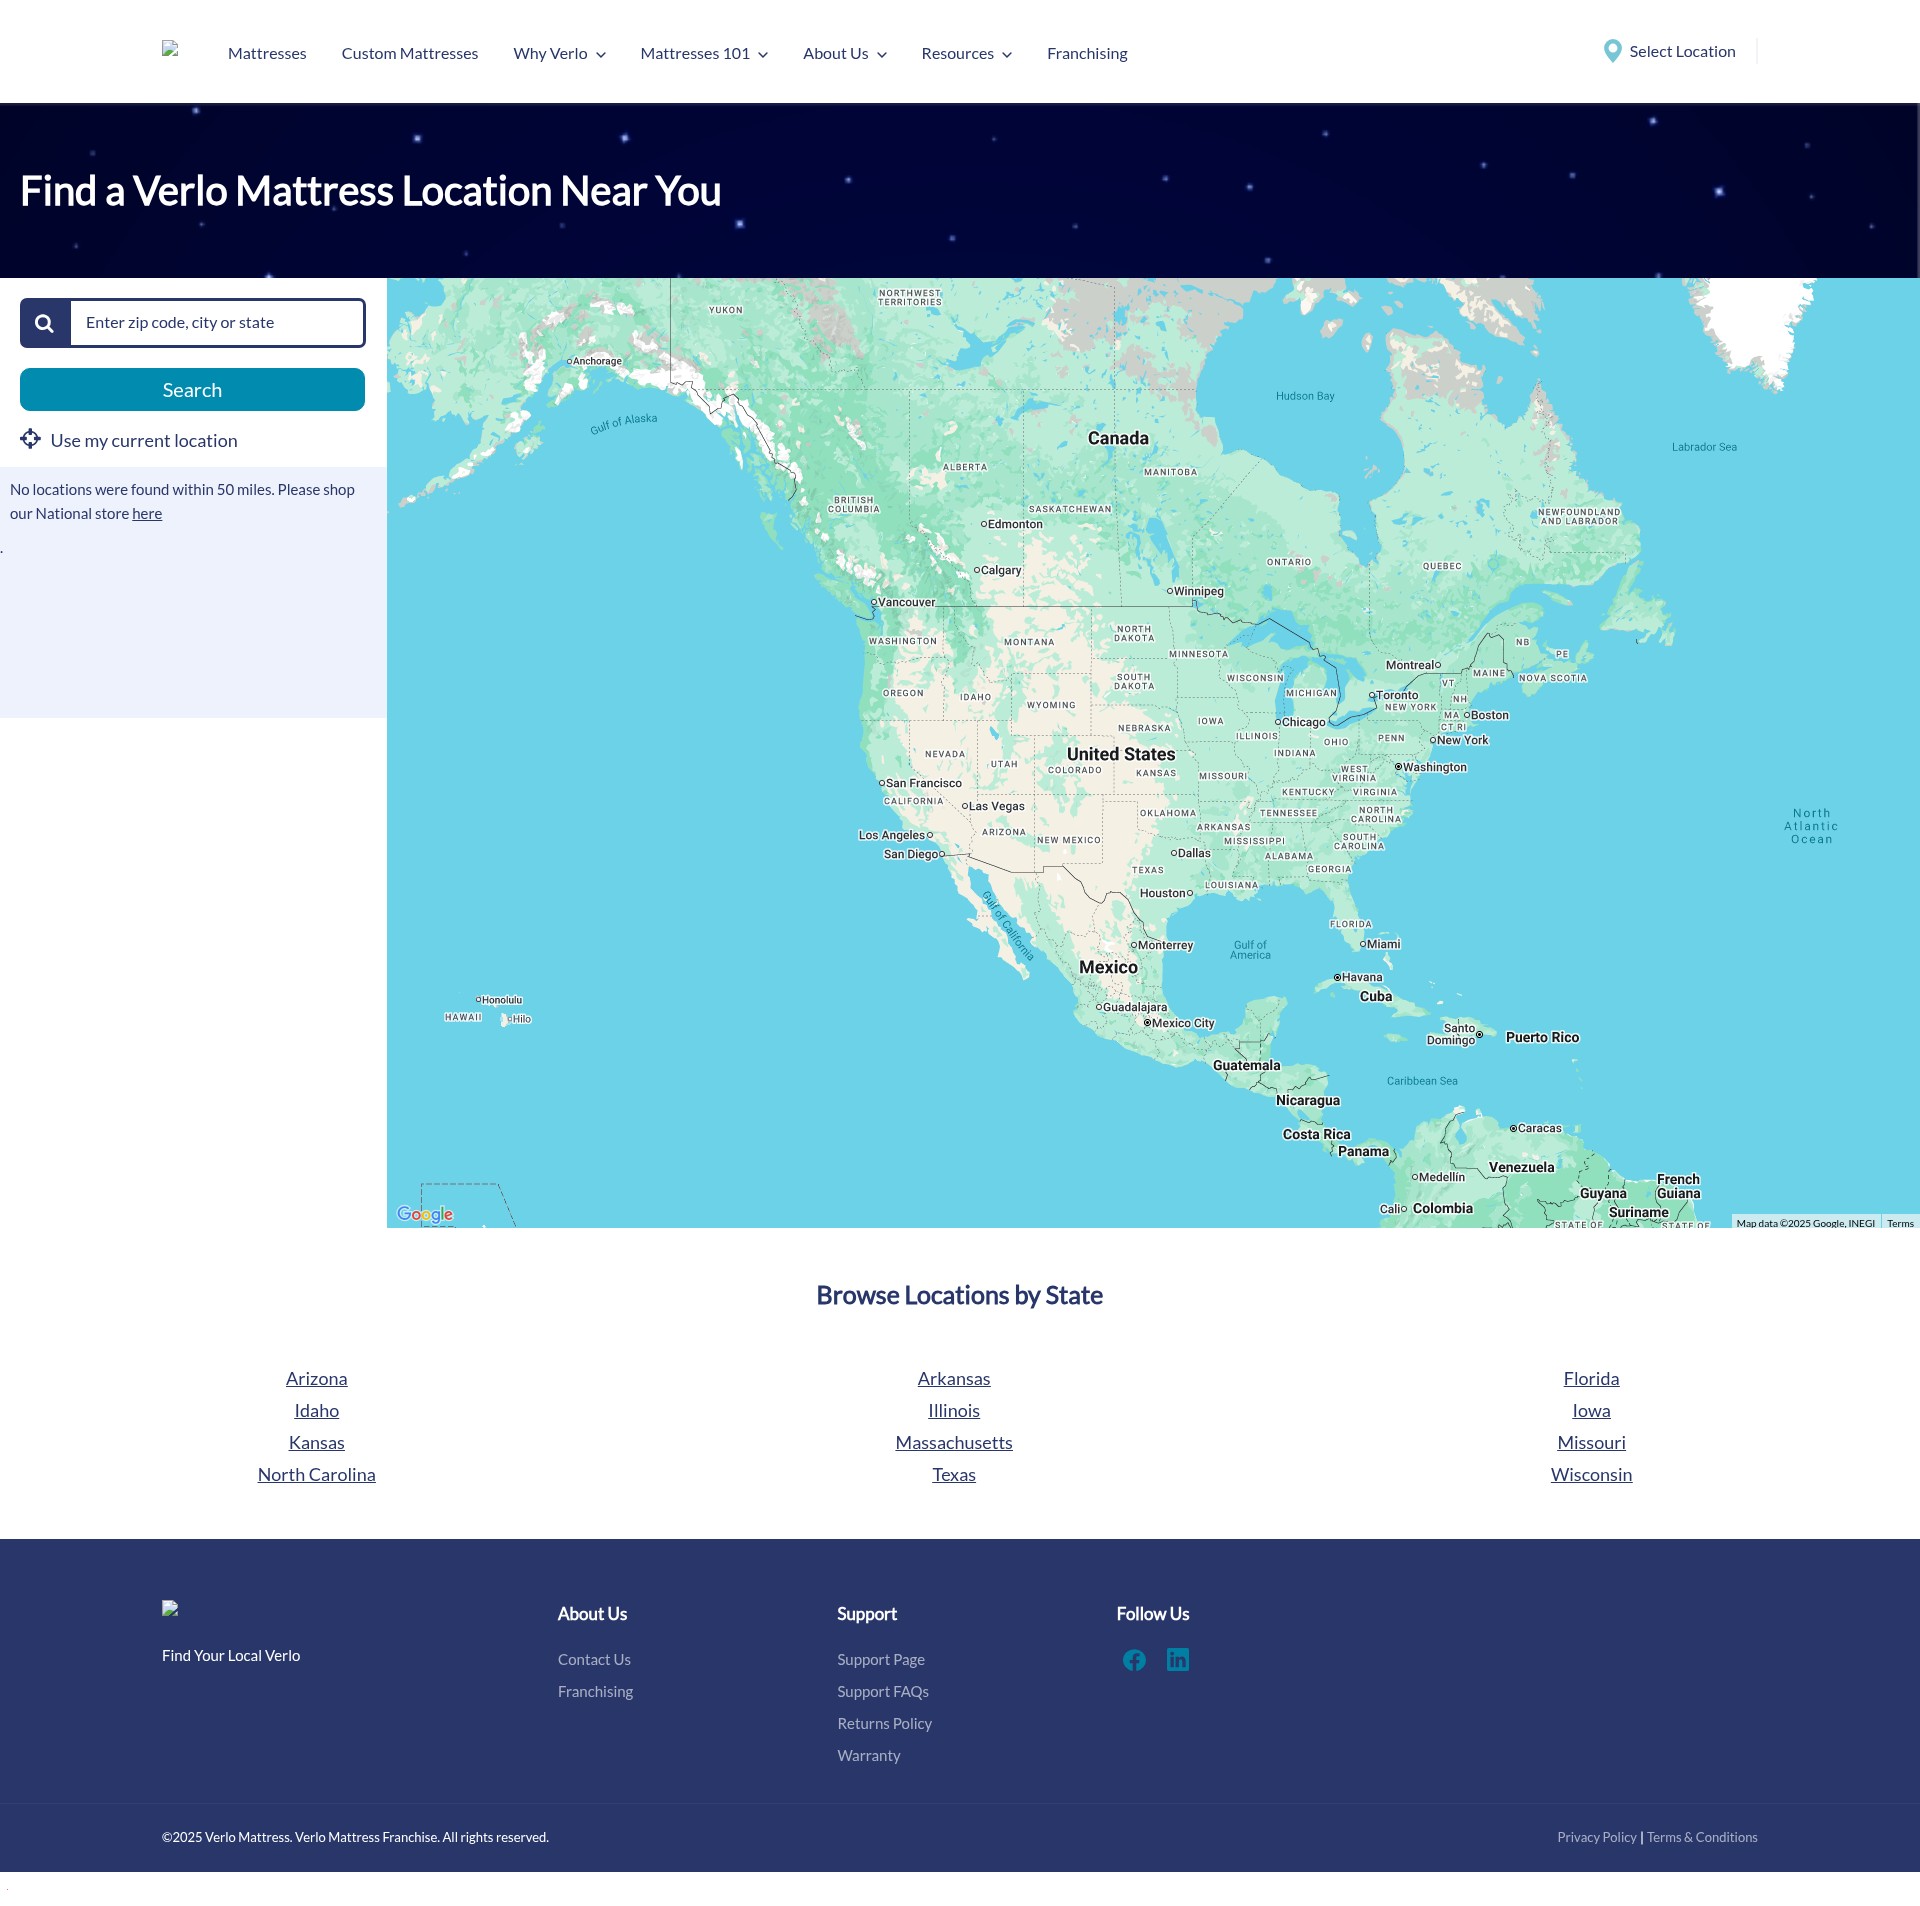Open Terms & Conditions link
Viewport: 1920px width, 1906px height.
click(1702, 1837)
